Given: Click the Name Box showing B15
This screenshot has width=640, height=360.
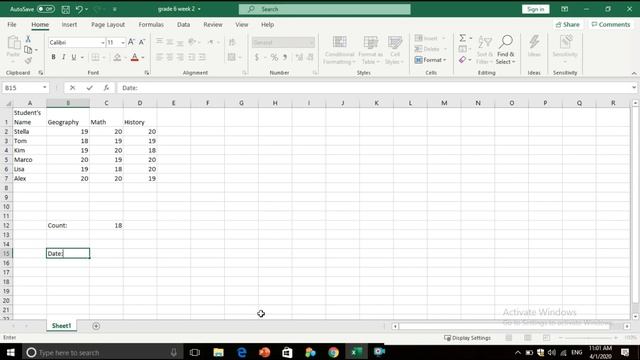Looking at the screenshot, I should 22,88.
